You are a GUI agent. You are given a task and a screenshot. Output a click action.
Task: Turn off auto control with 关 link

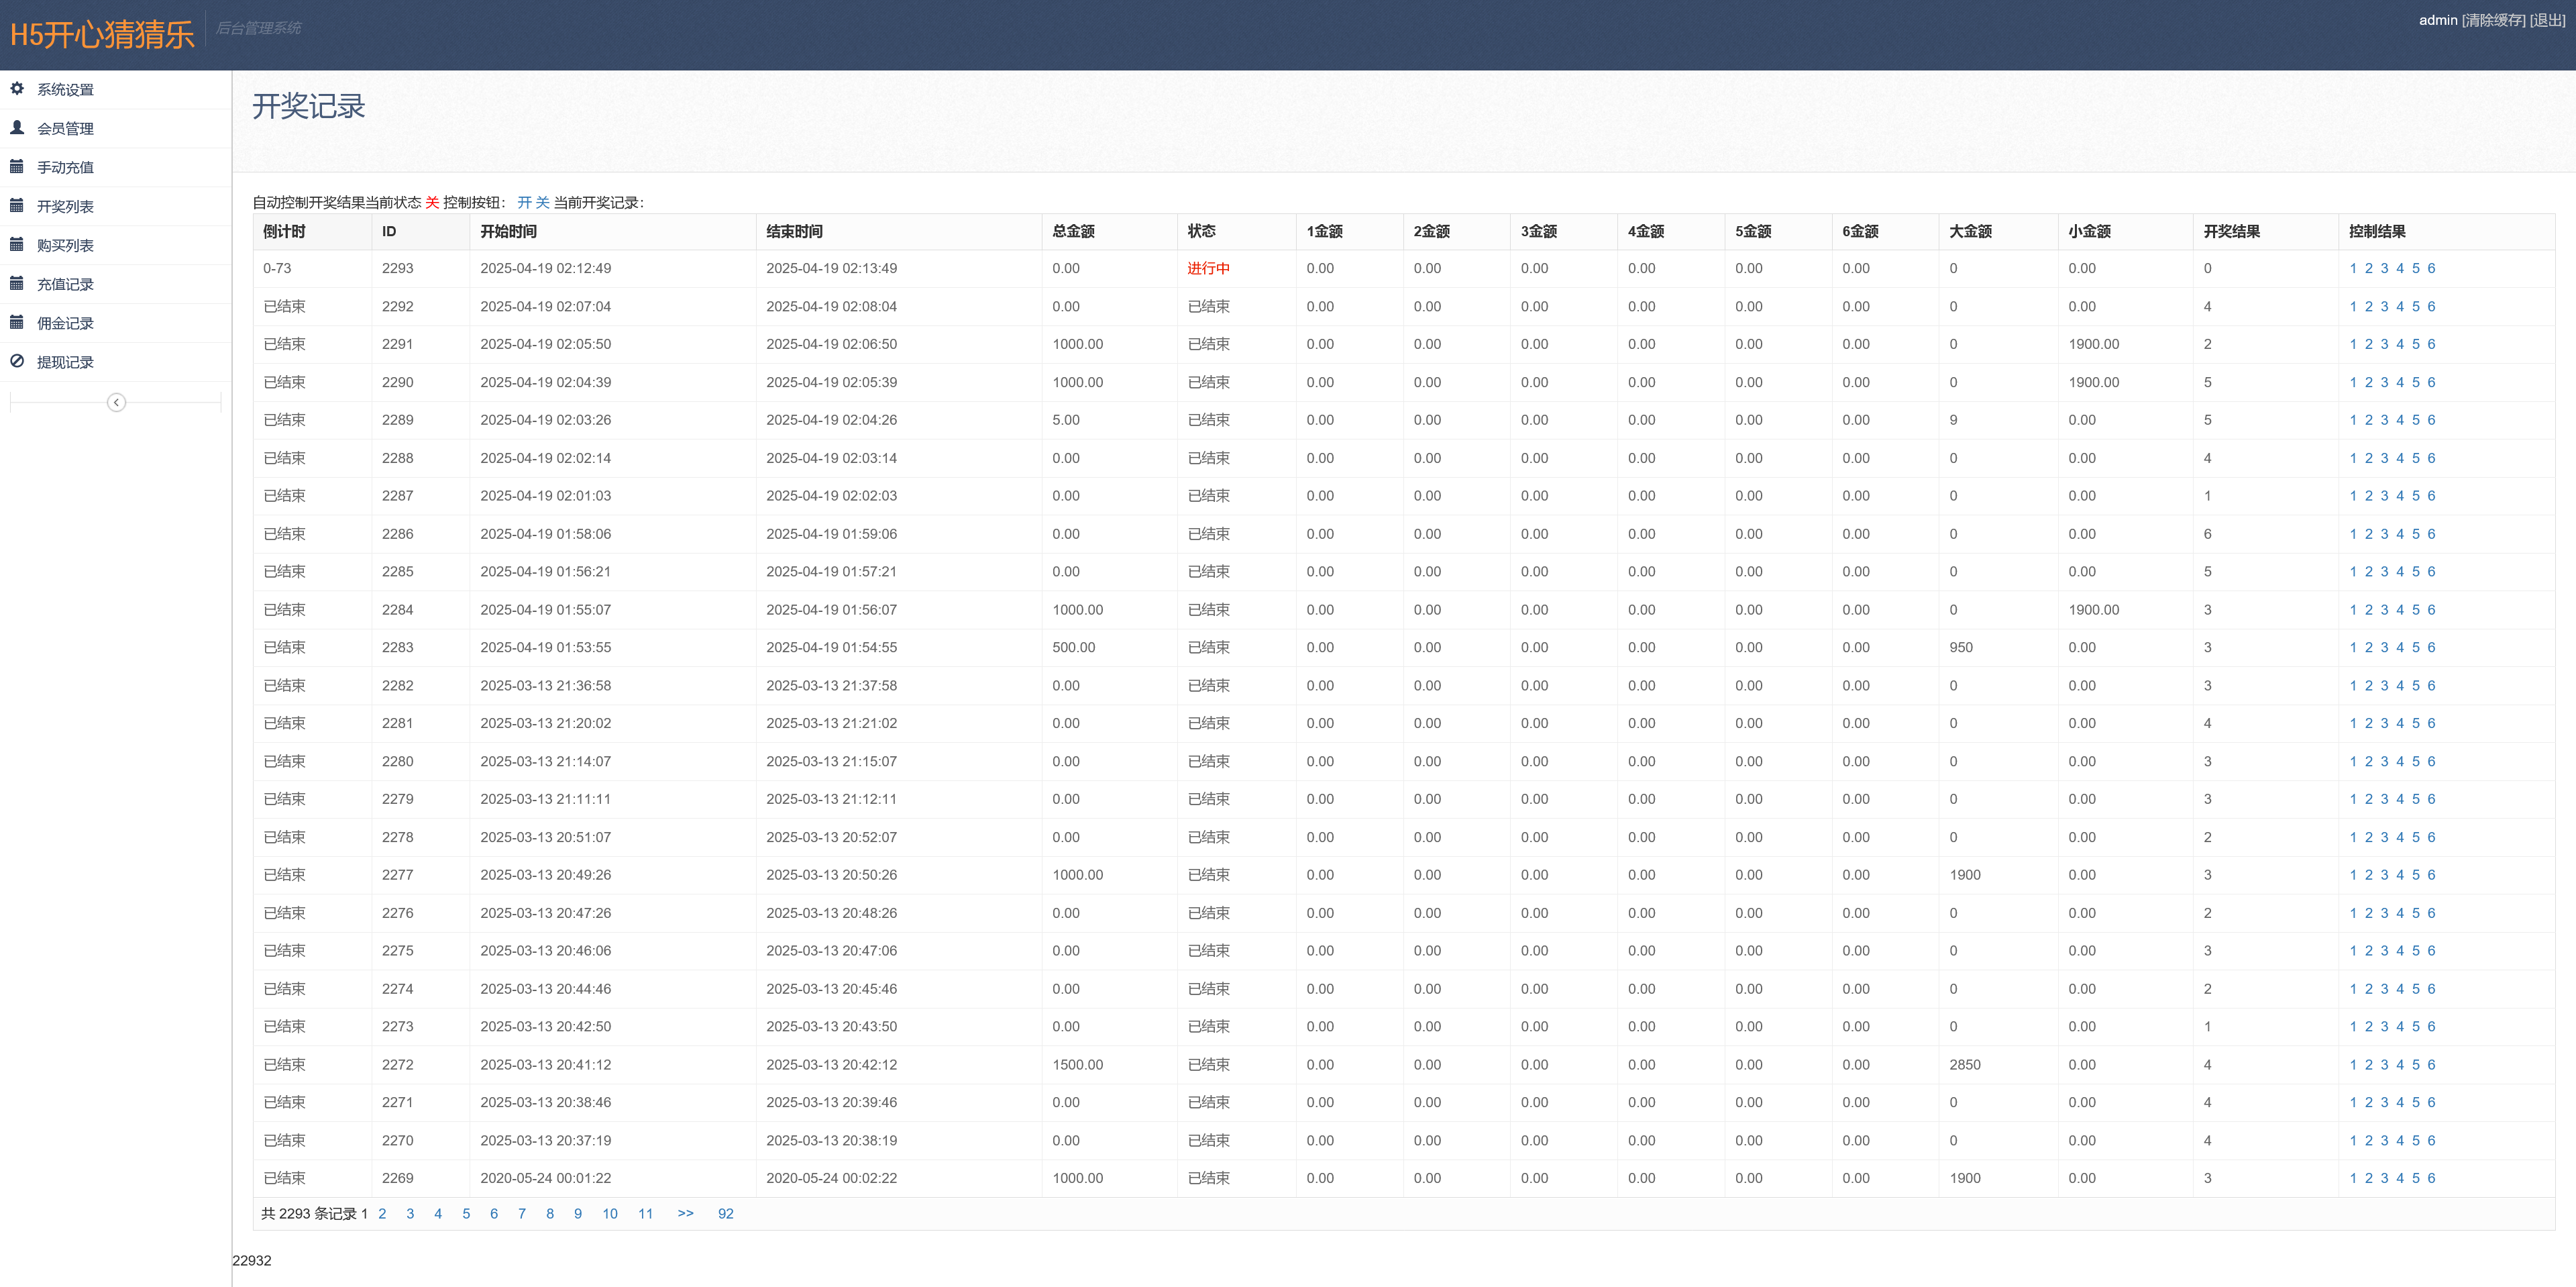click(x=543, y=203)
